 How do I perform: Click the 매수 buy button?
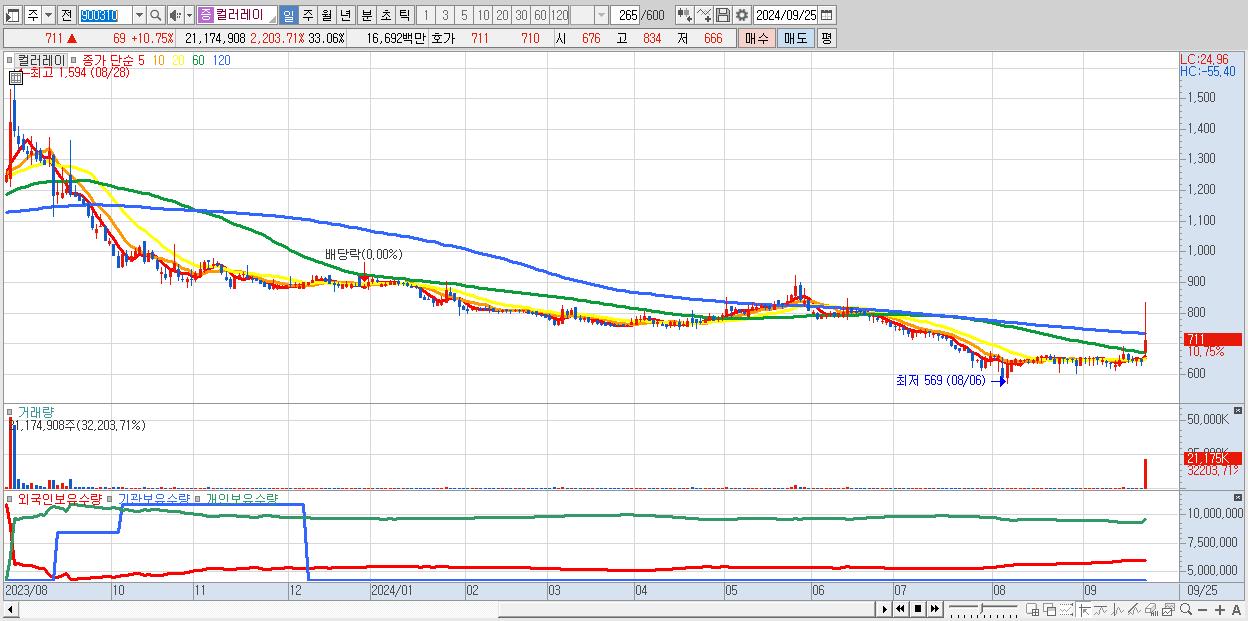[x=757, y=38]
